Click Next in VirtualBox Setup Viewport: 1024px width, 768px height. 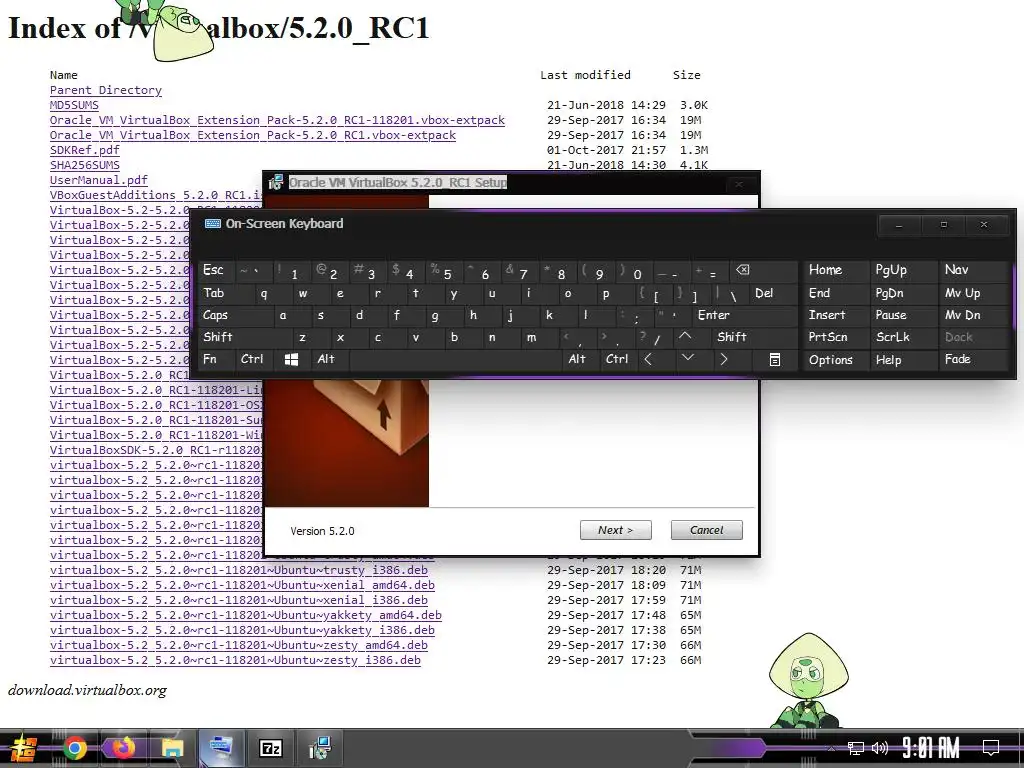pos(616,530)
